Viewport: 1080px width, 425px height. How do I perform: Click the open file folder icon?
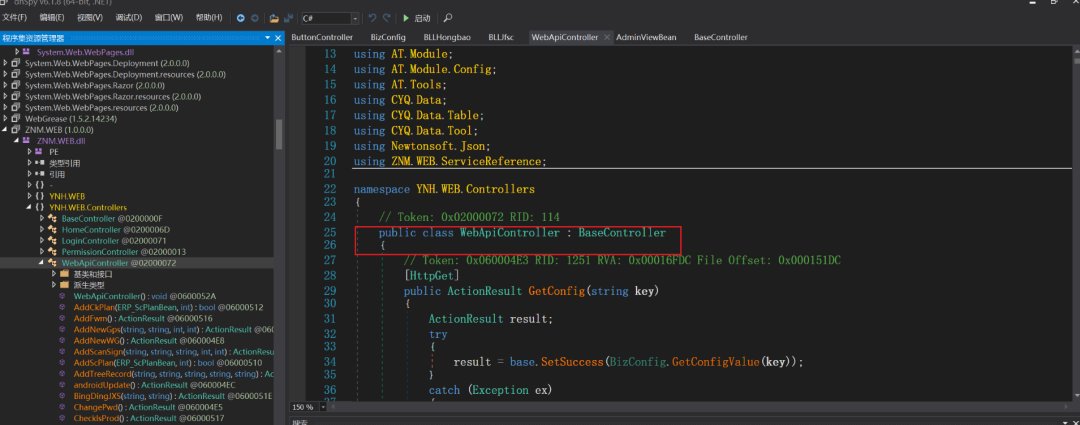(x=273, y=18)
